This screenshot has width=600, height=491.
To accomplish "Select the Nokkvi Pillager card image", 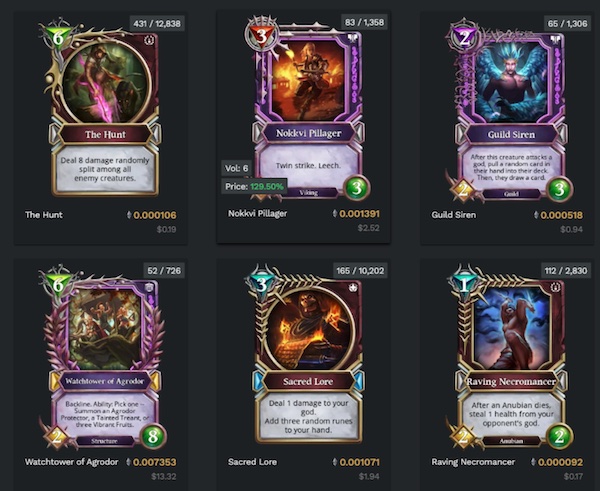I will point(308,108).
